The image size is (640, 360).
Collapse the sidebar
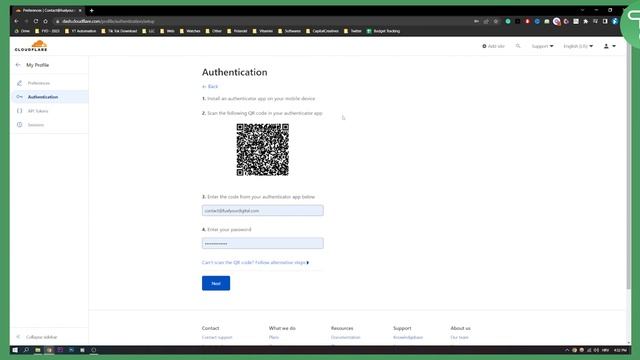[x=38, y=337]
